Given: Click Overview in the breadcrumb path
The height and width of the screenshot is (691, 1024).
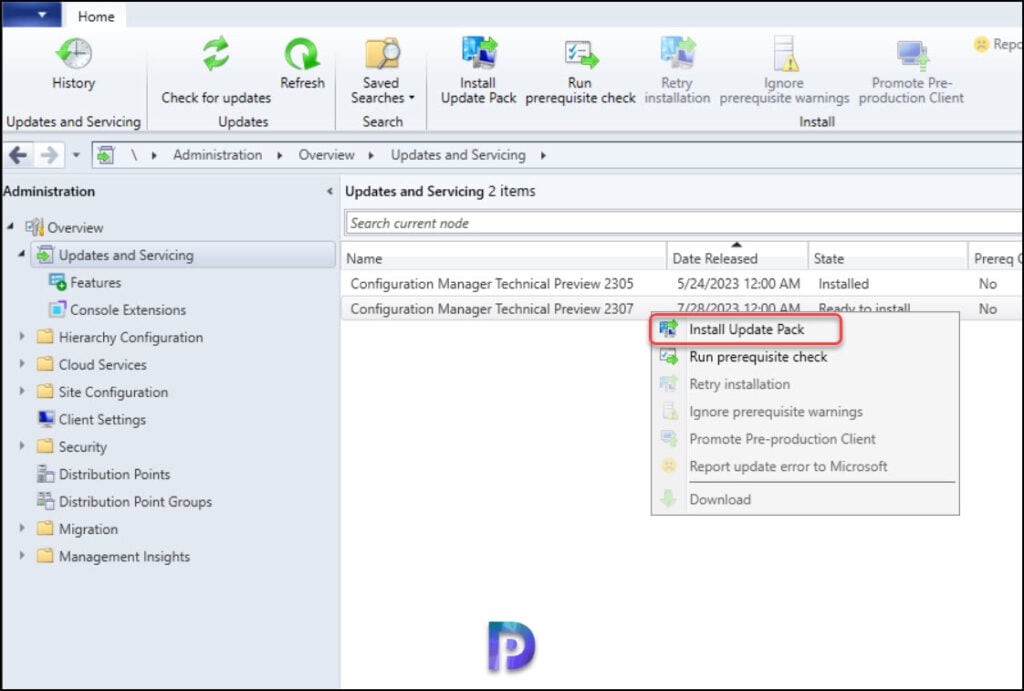Looking at the screenshot, I should coord(327,155).
